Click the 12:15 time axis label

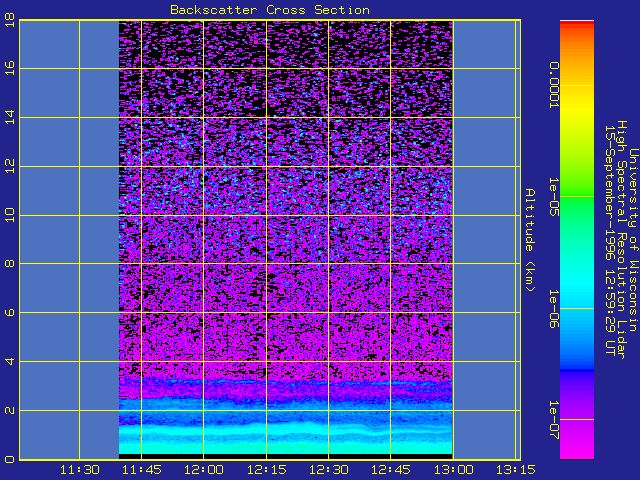coord(267,470)
